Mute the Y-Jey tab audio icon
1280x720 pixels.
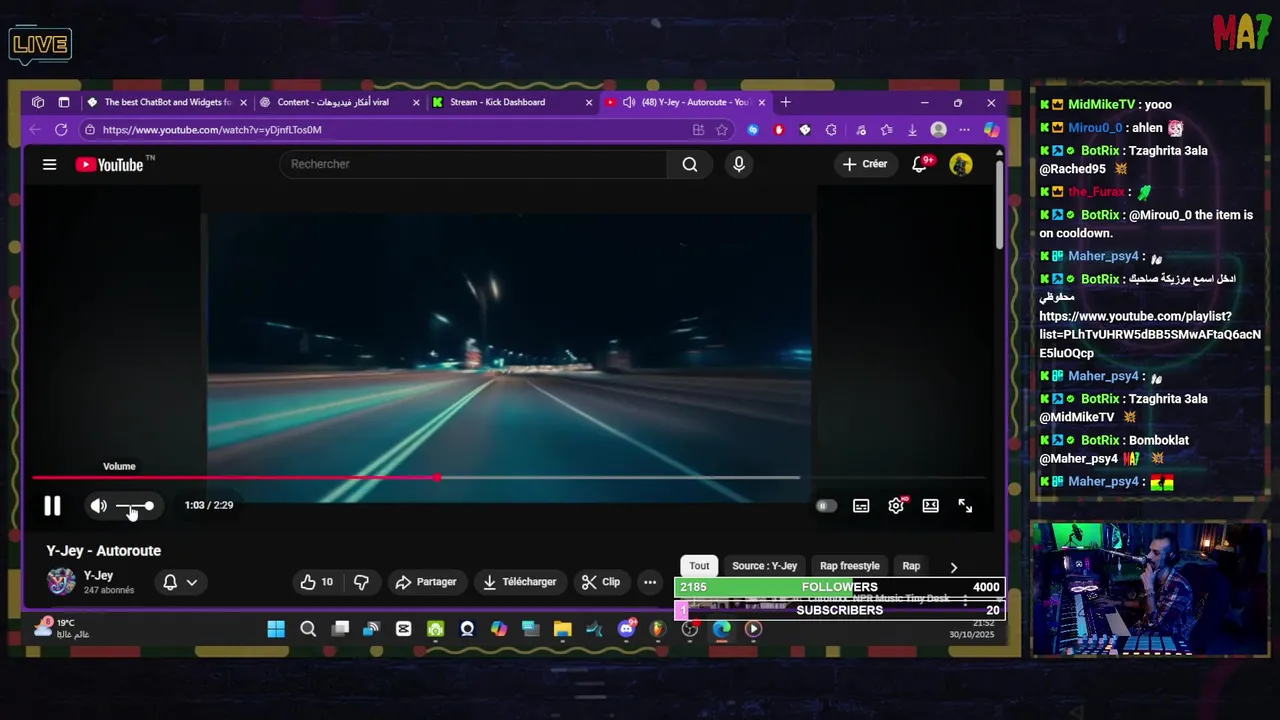[x=629, y=102]
